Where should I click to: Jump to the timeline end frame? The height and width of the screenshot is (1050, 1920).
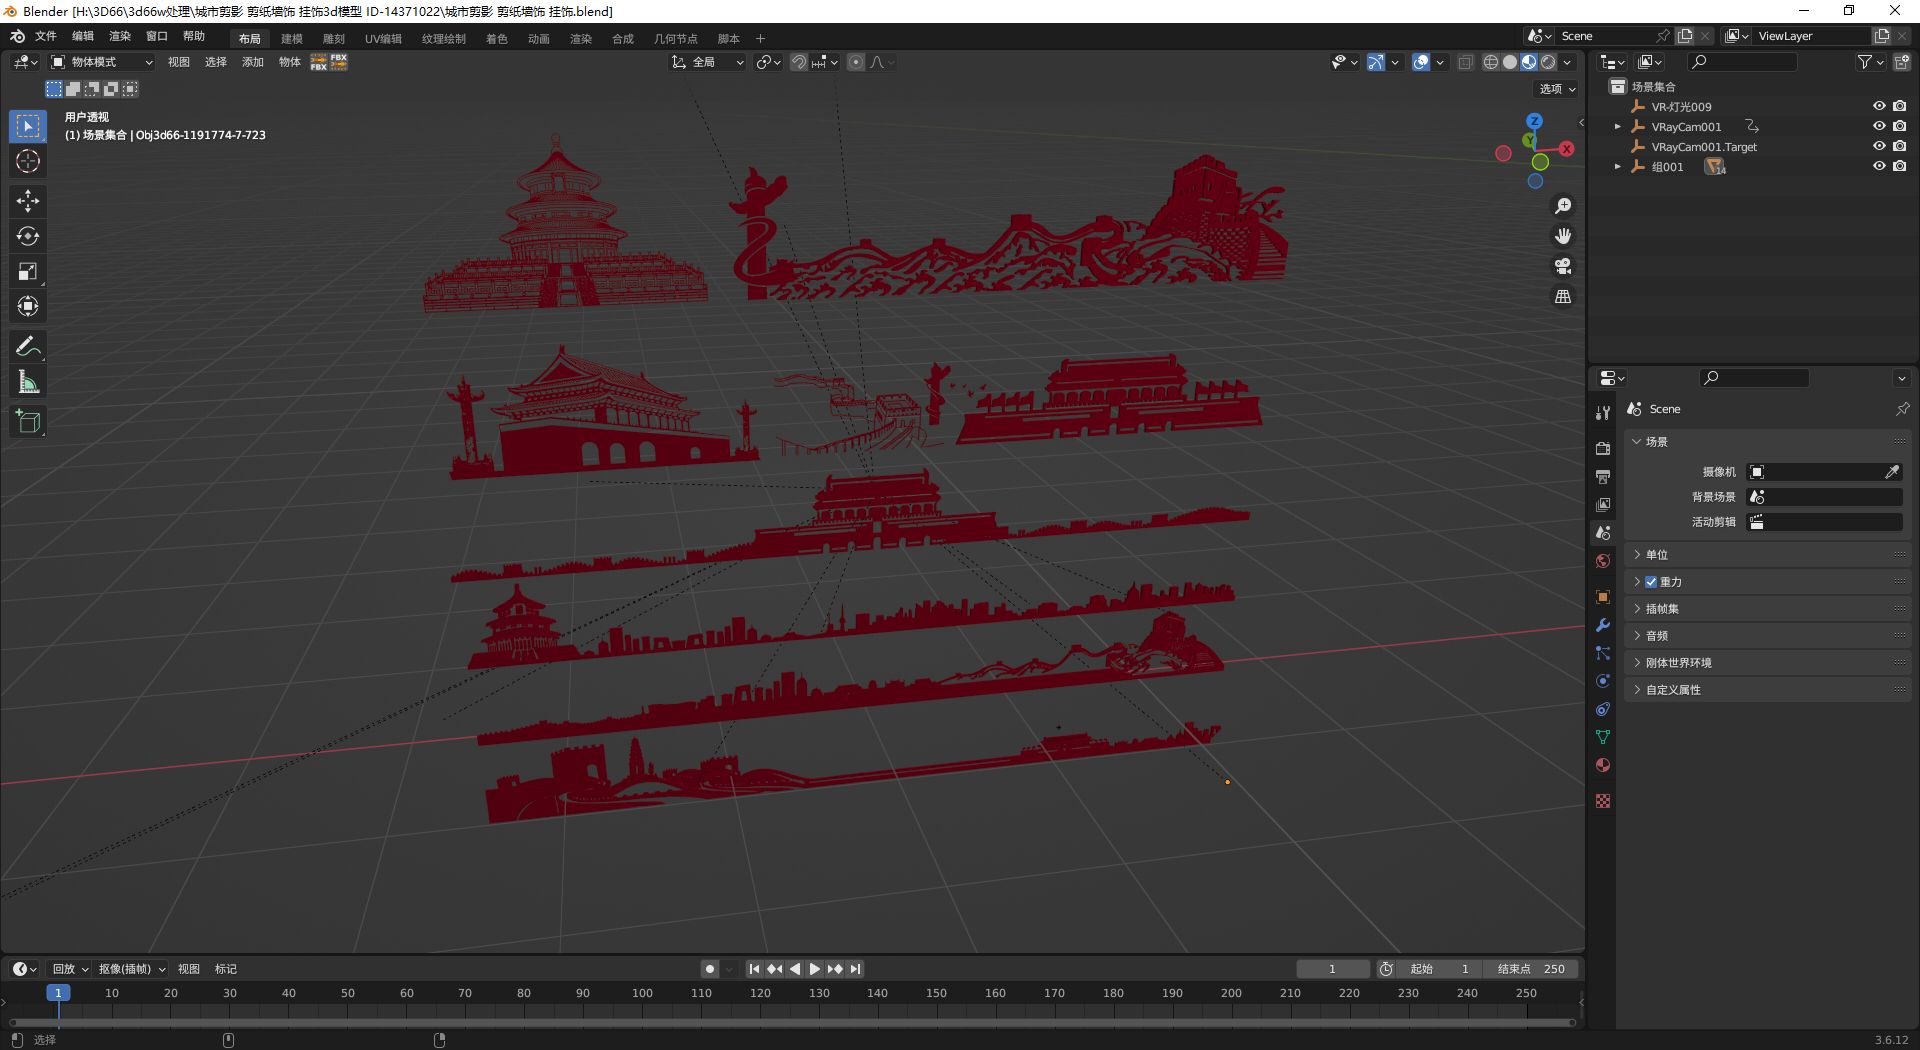(855, 969)
